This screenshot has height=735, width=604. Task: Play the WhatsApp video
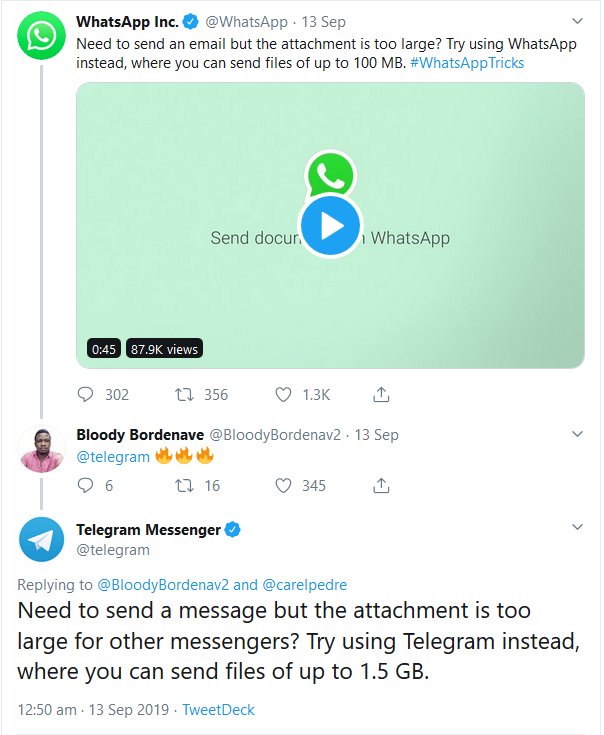tap(330, 227)
